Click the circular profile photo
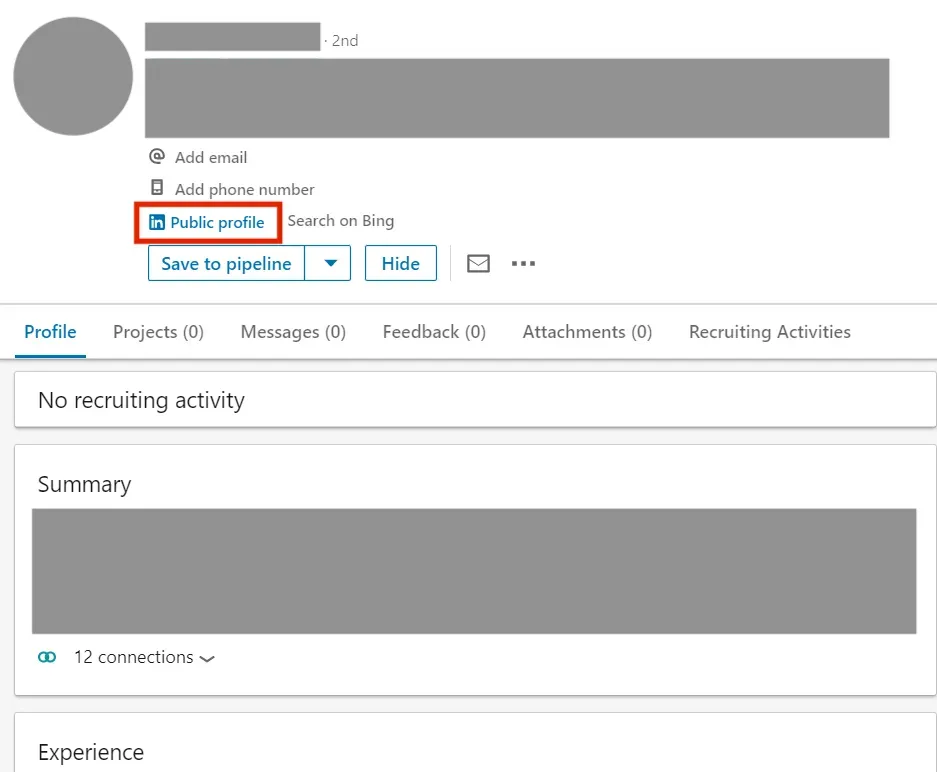Viewport: 937px width, 772px height. 72,76
